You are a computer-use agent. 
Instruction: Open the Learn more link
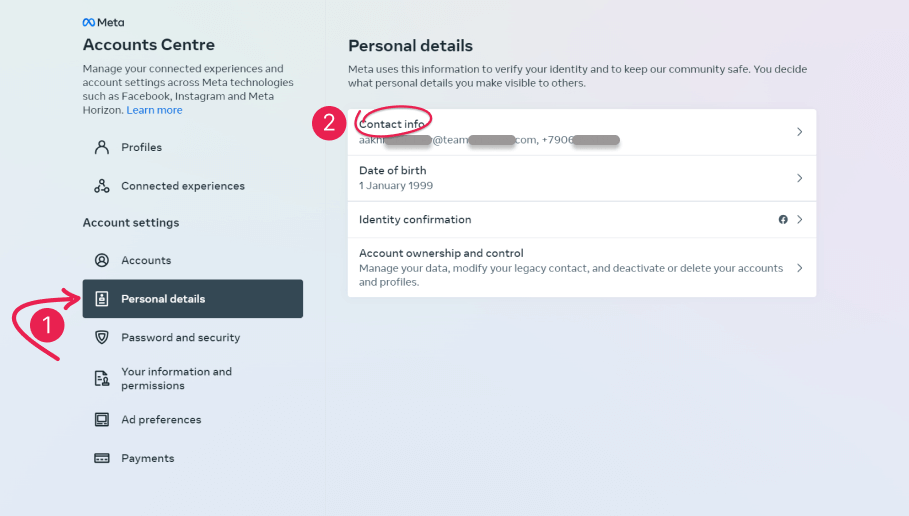154,110
